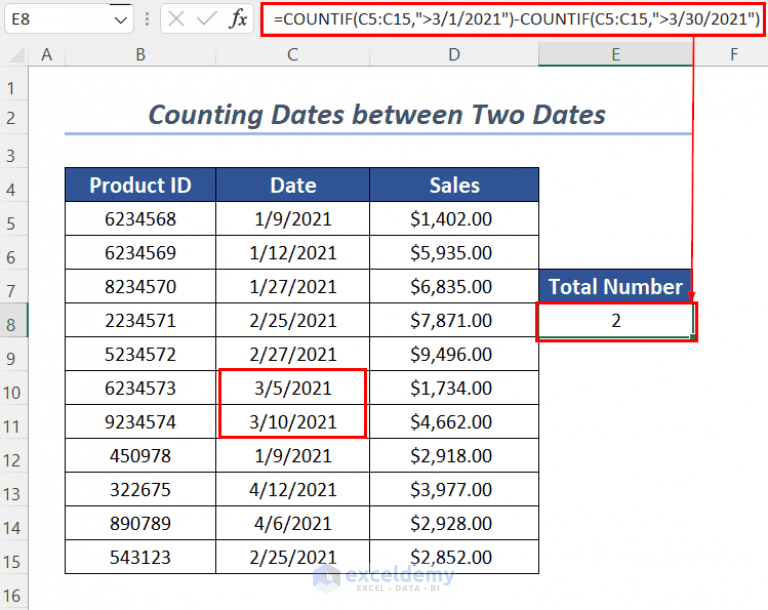
Task: Select sales cell $1,734.00
Action: coord(454,388)
